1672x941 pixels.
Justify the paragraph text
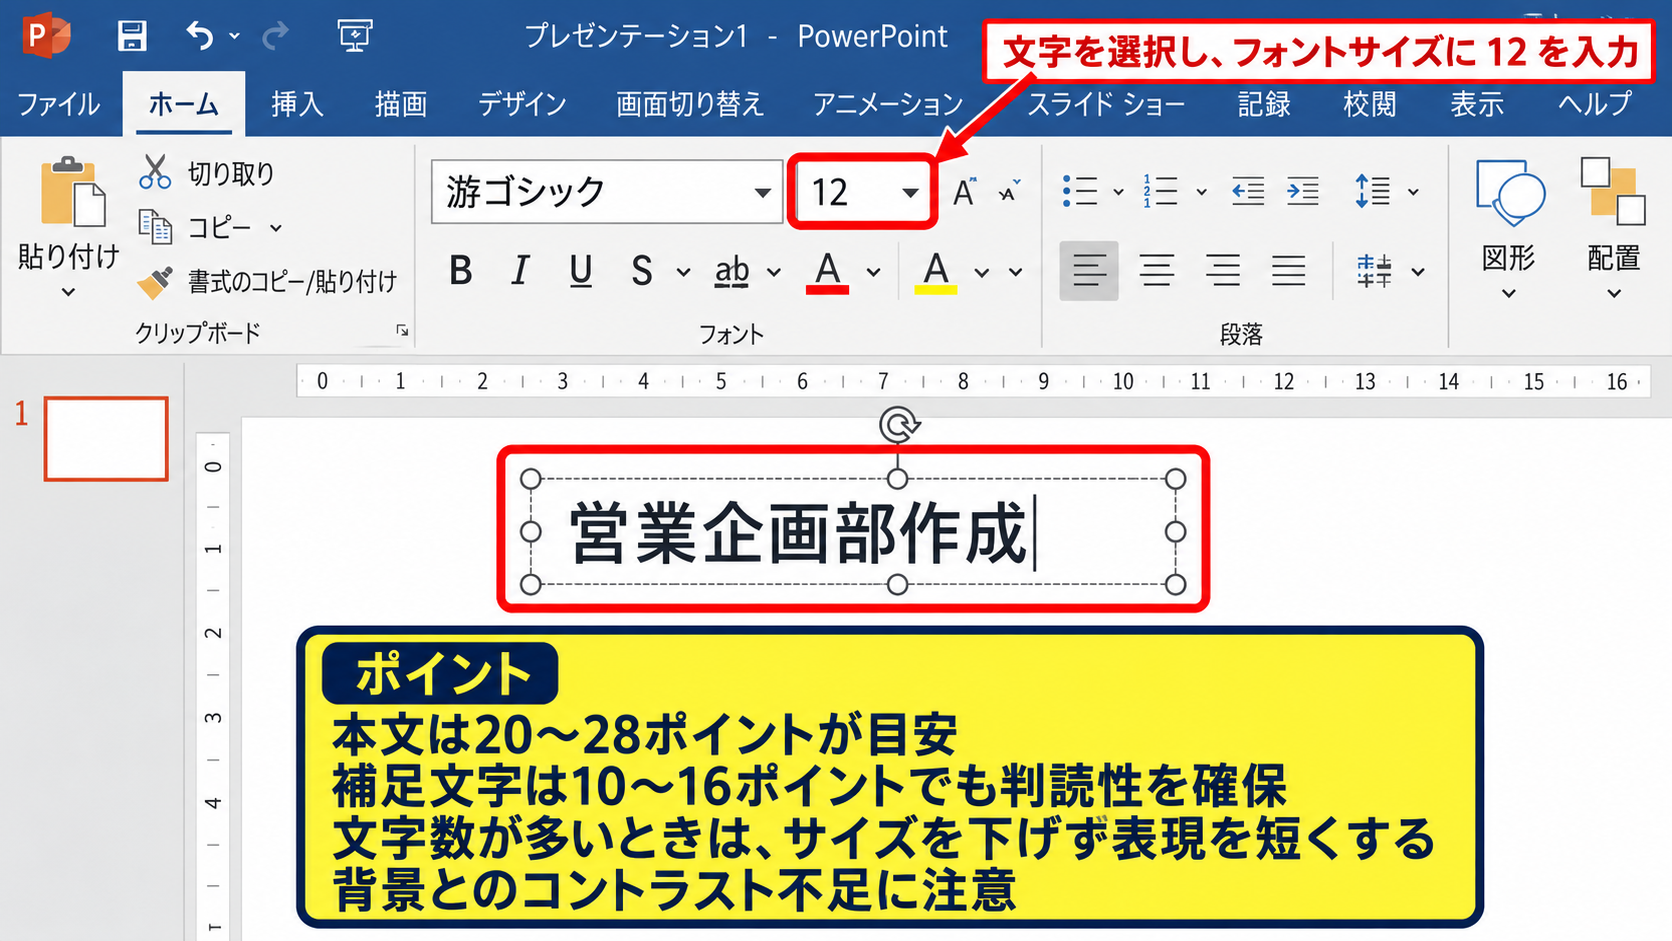pos(1289,271)
